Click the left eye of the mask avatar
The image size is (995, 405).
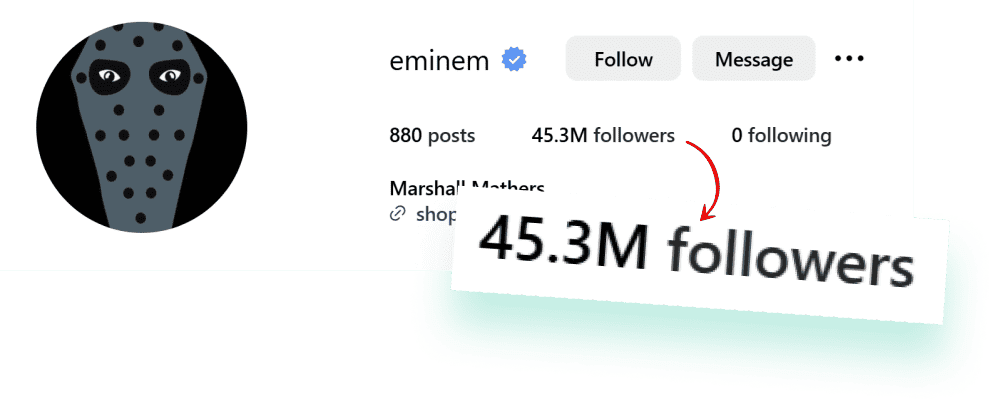[110, 77]
